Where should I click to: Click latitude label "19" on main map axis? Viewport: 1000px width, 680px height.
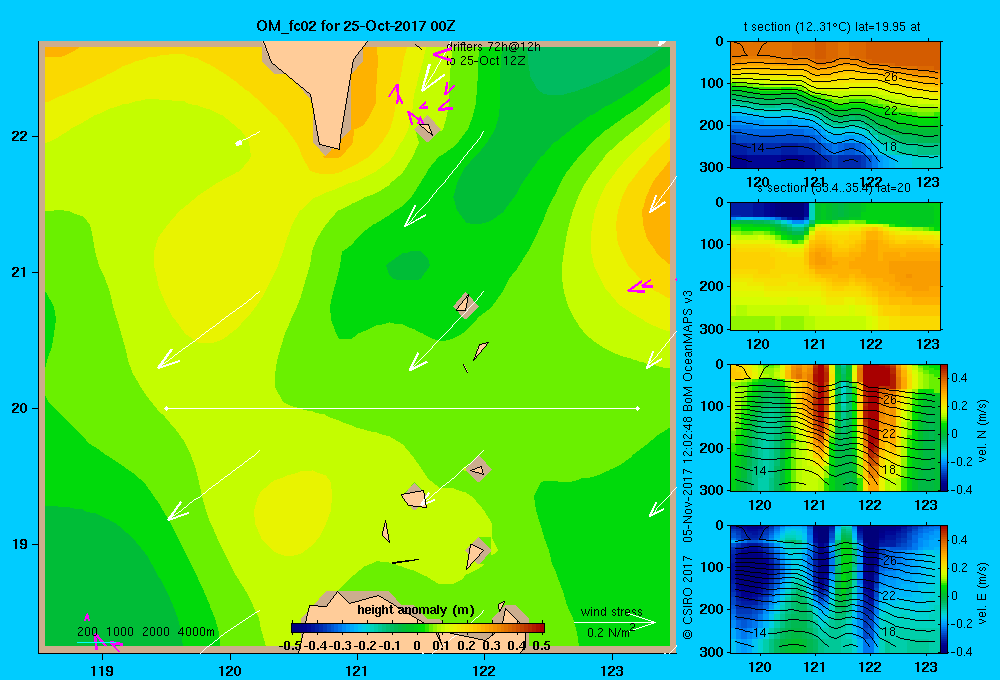19,544
